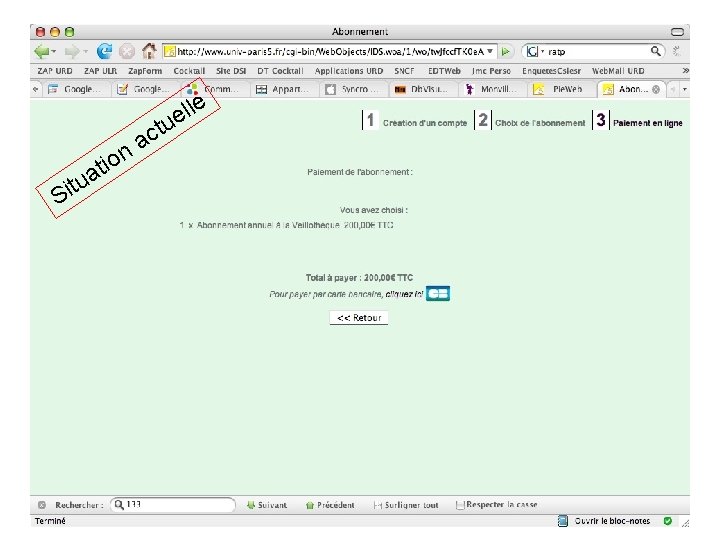Switch to the DbVisu... tab
Screen dimensions: 720x540
pyautogui.click(x=421, y=89)
